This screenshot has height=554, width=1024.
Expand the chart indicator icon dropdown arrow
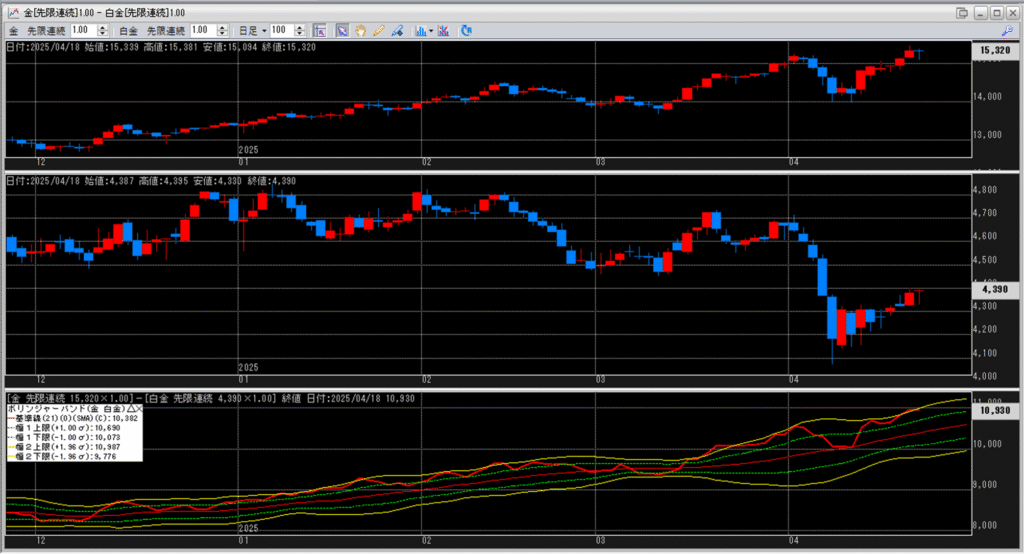click(x=431, y=31)
